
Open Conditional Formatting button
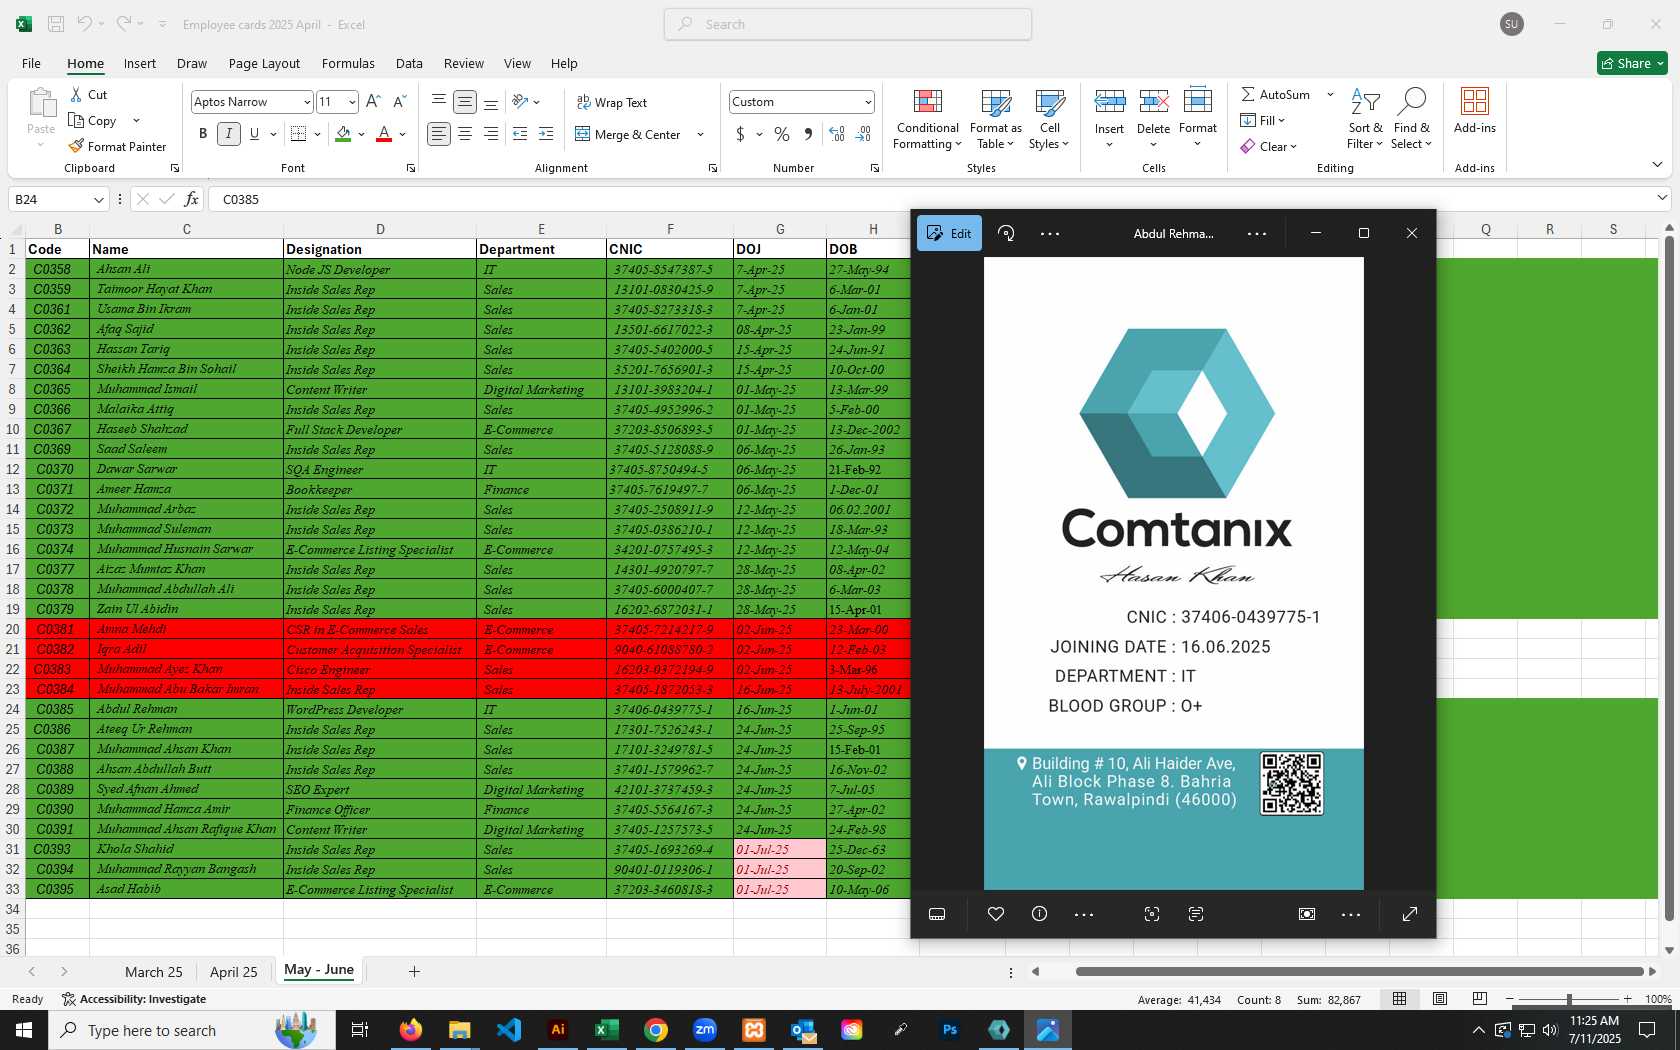[927, 118]
